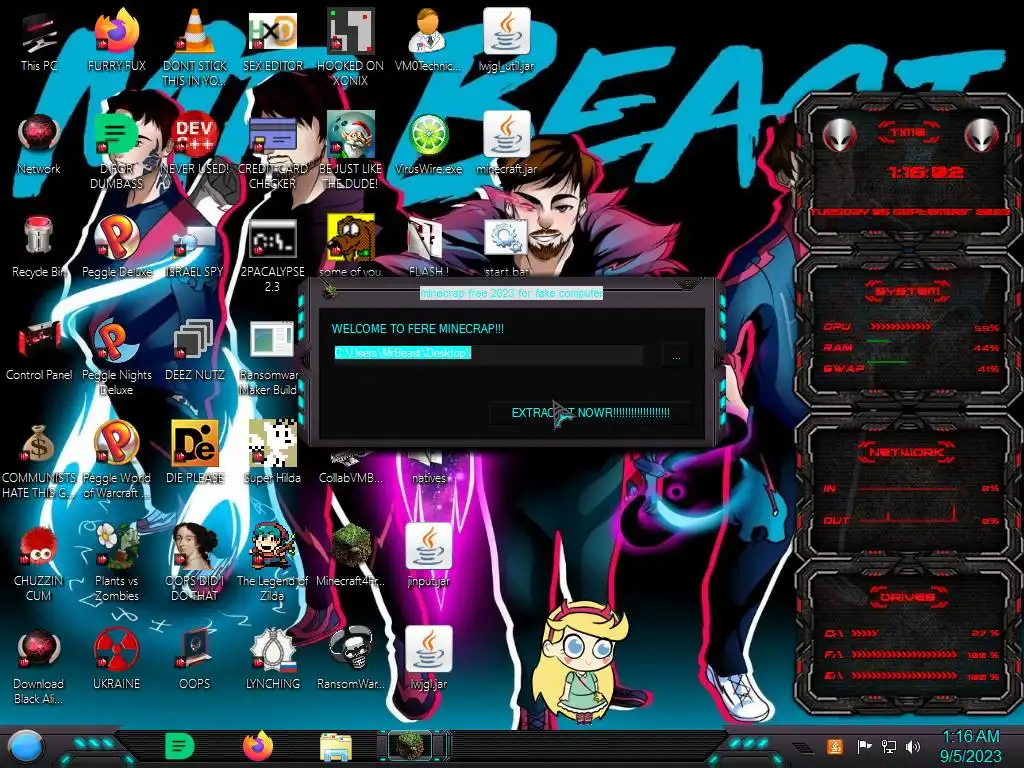1024x768 pixels.
Task: Click the TIME gadget clock display
Action: point(925,172)
